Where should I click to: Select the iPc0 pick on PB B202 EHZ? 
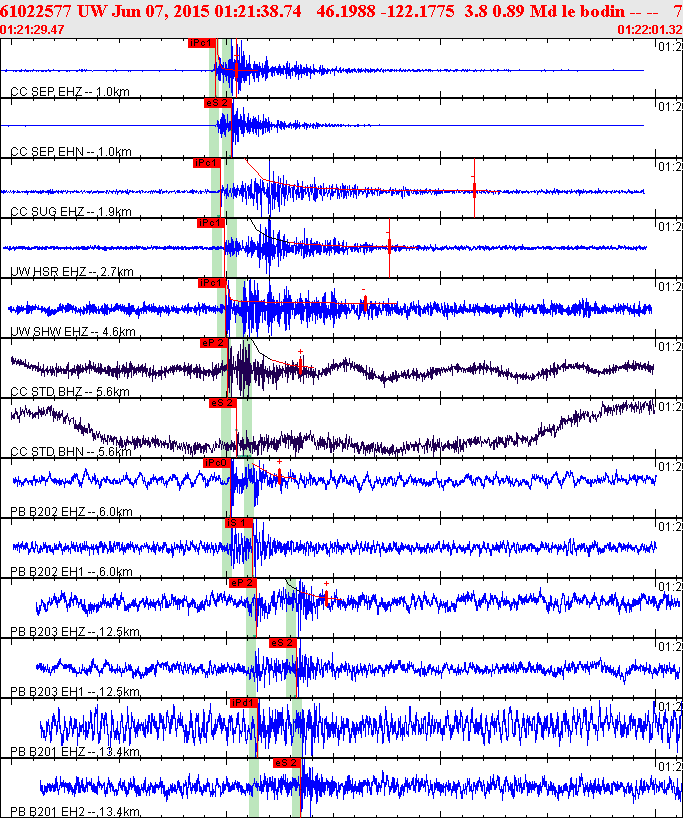pos(217,463)
